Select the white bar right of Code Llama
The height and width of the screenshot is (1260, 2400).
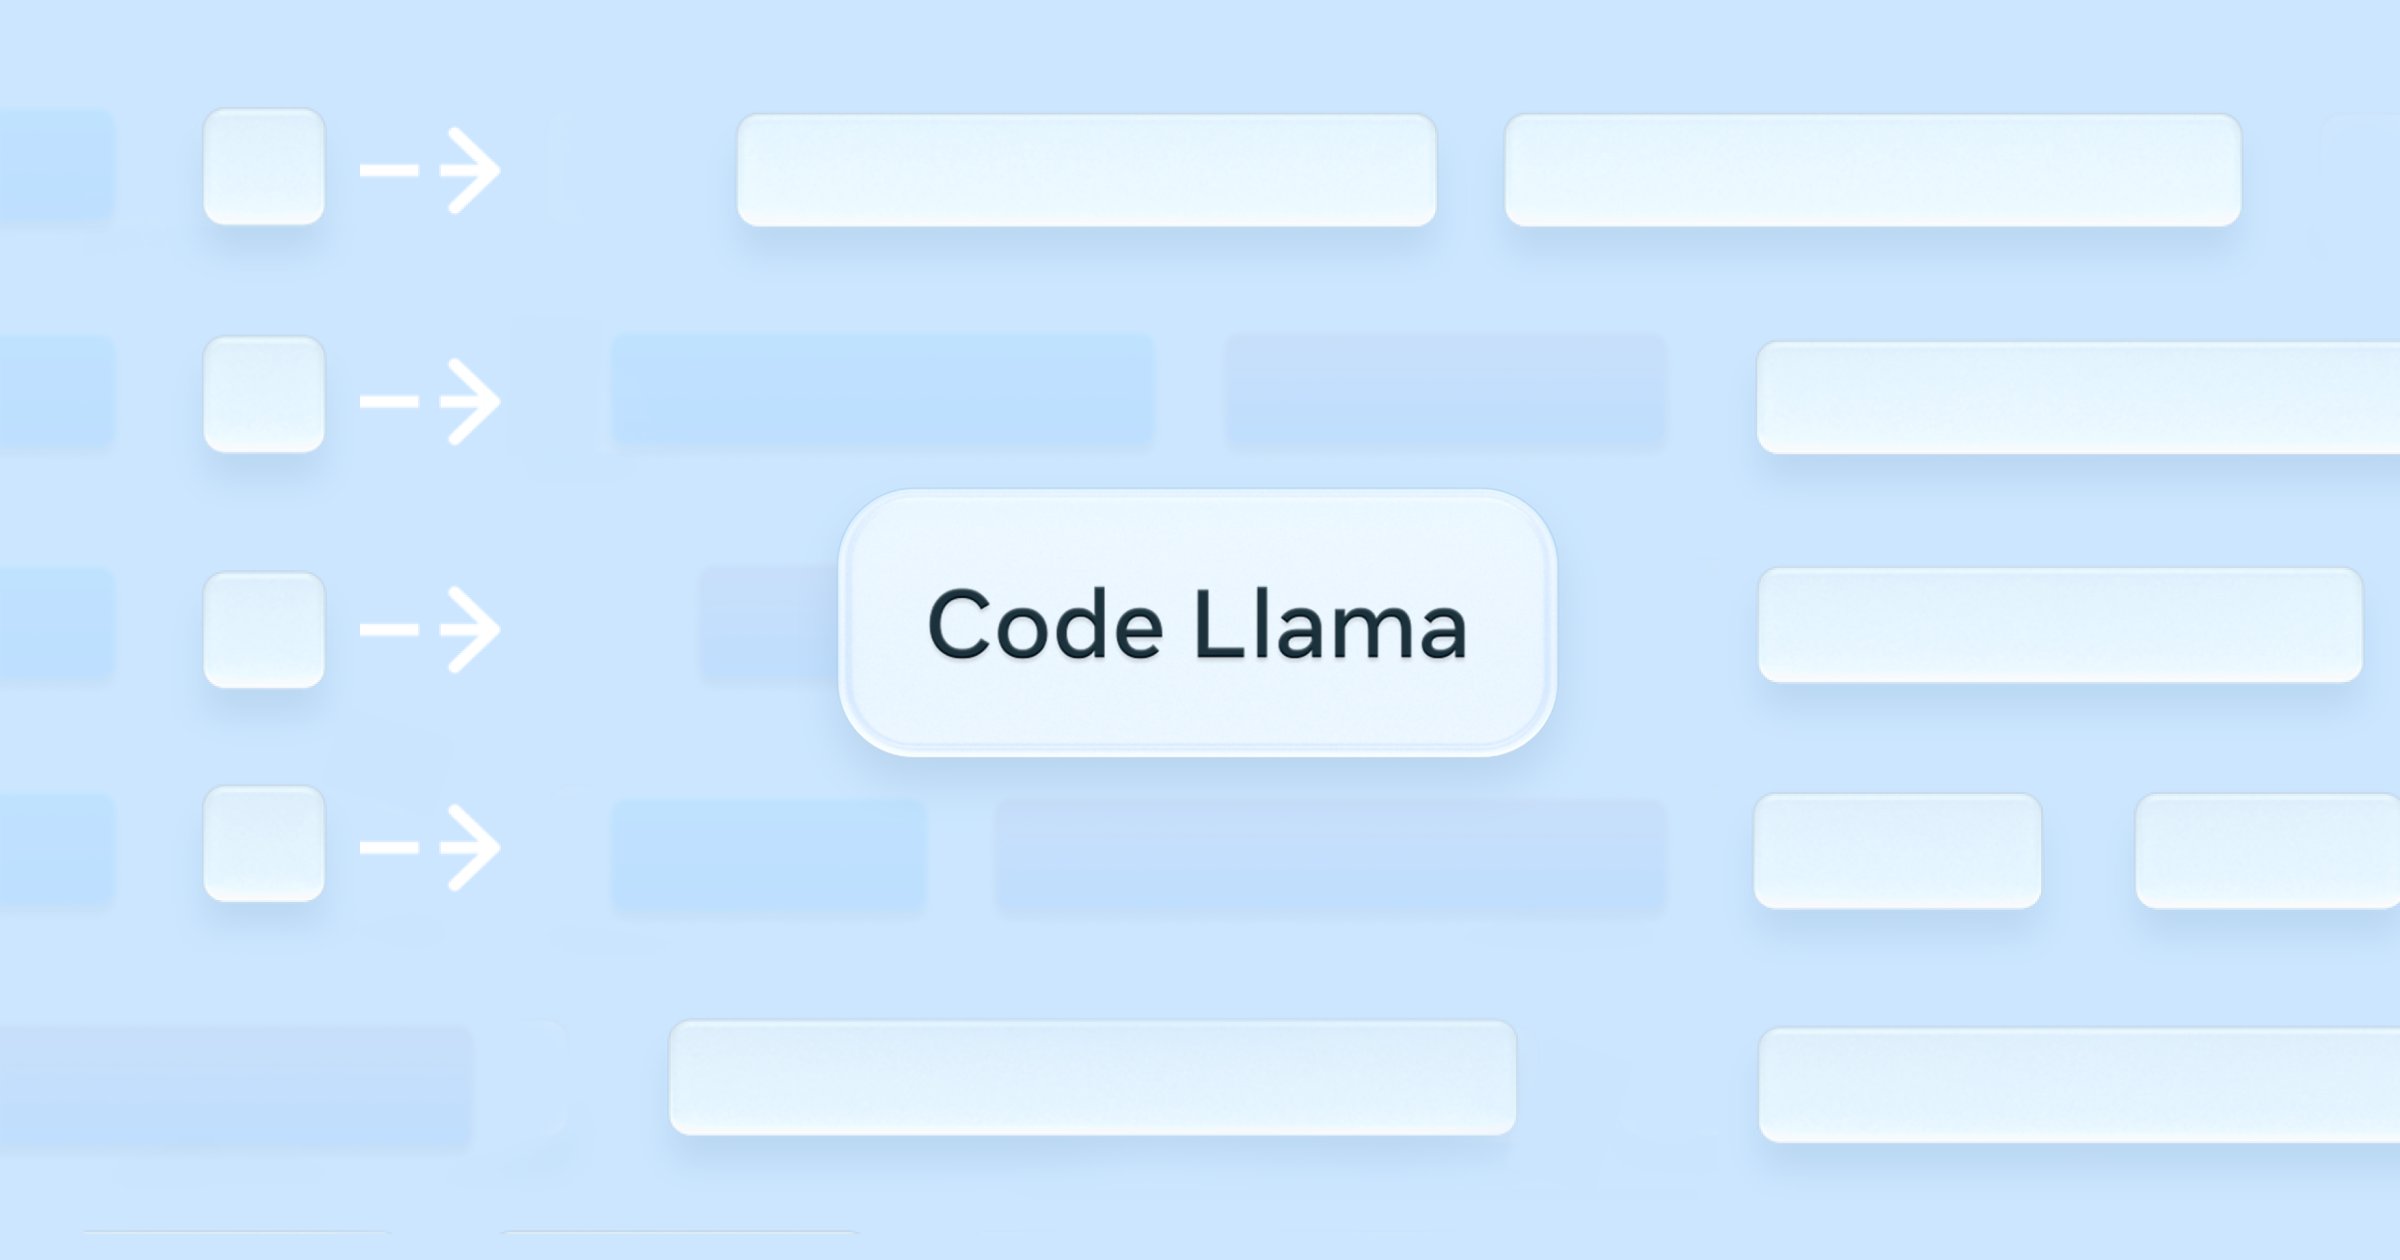[2060, 625]
